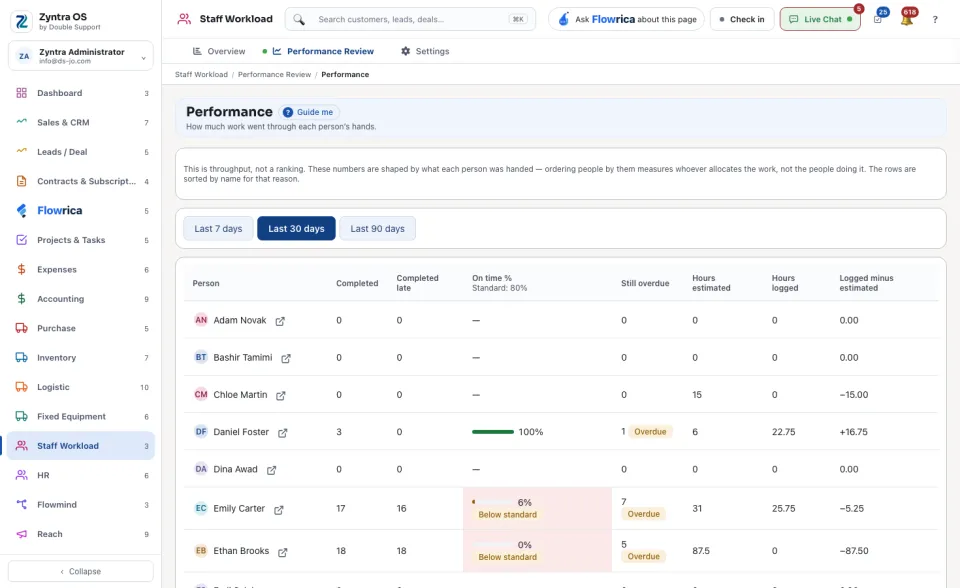Image resolution: width=960 pixels, height=588 pixels.
Task: Click Emily Carter's Below standard label
Action: pyautogui.click(x=508, y=514)
